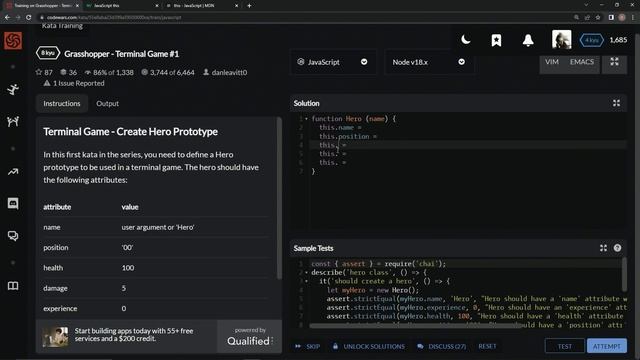Click the ATTEMPT button
This screenshot has width=640, height=360.
607,346
